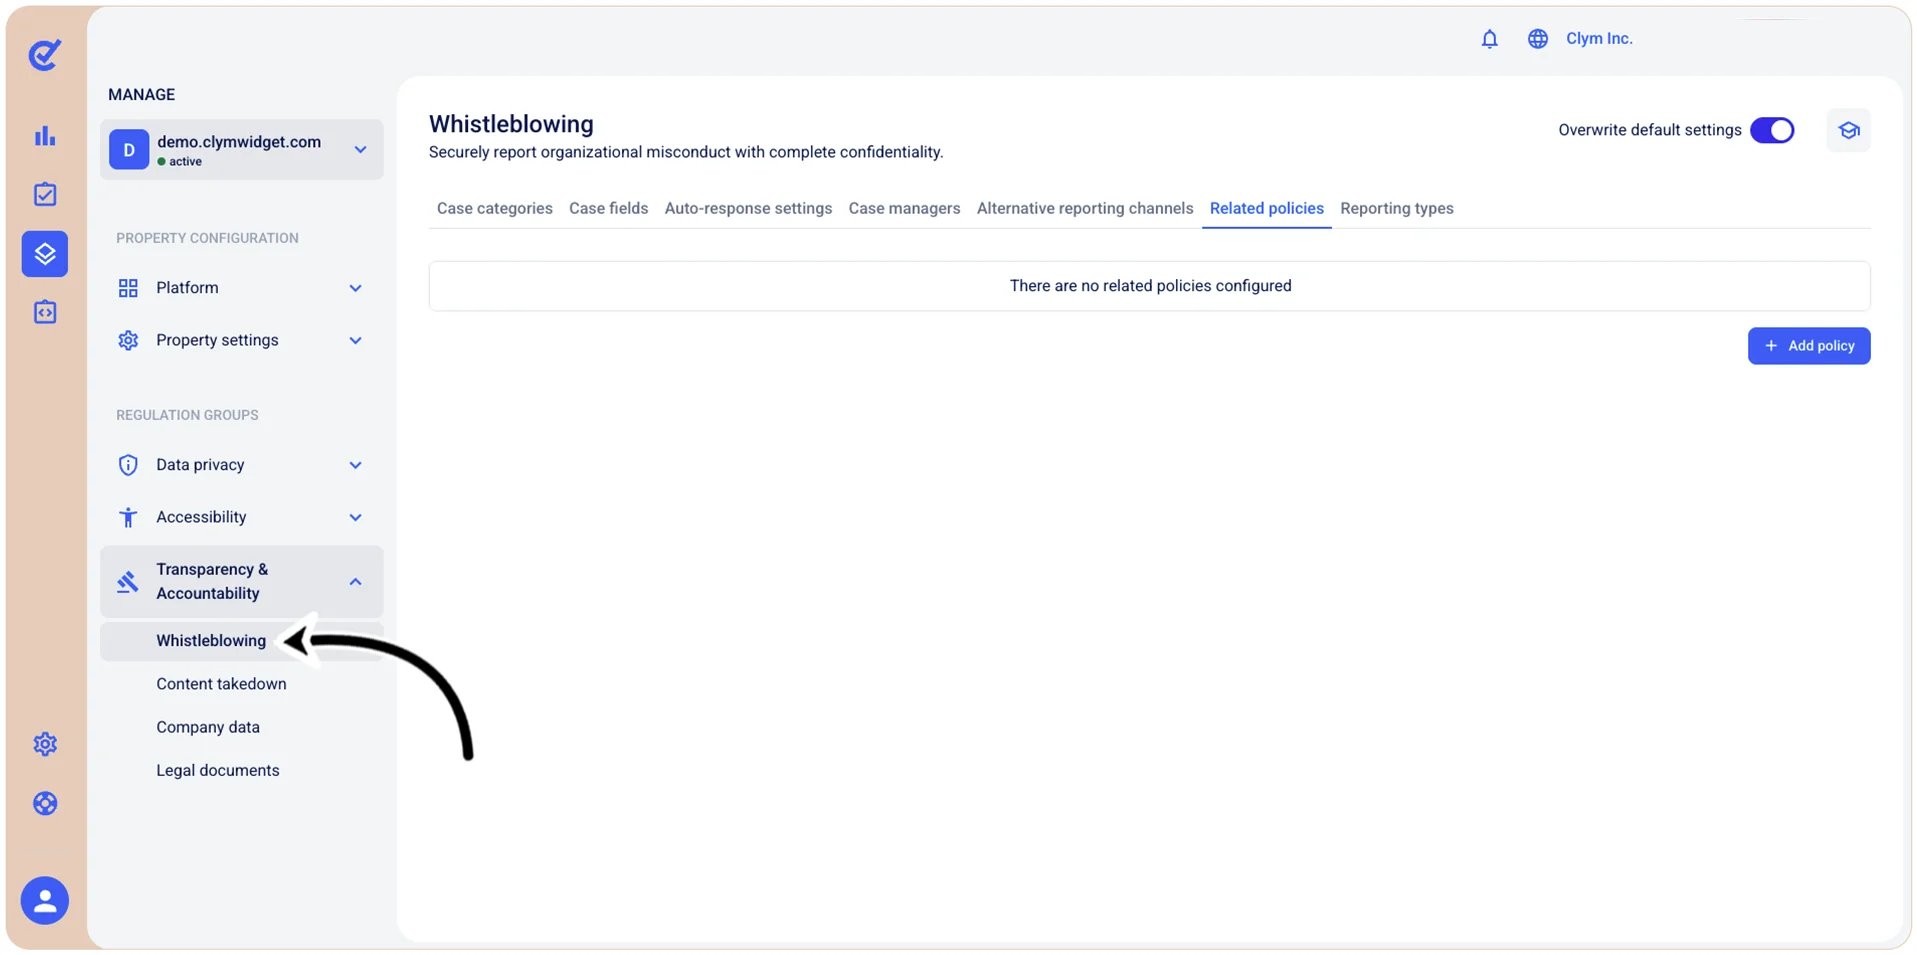Open Company data in sidebar
This screenshot has height=955, width=1917.
[x=208, y=727]
